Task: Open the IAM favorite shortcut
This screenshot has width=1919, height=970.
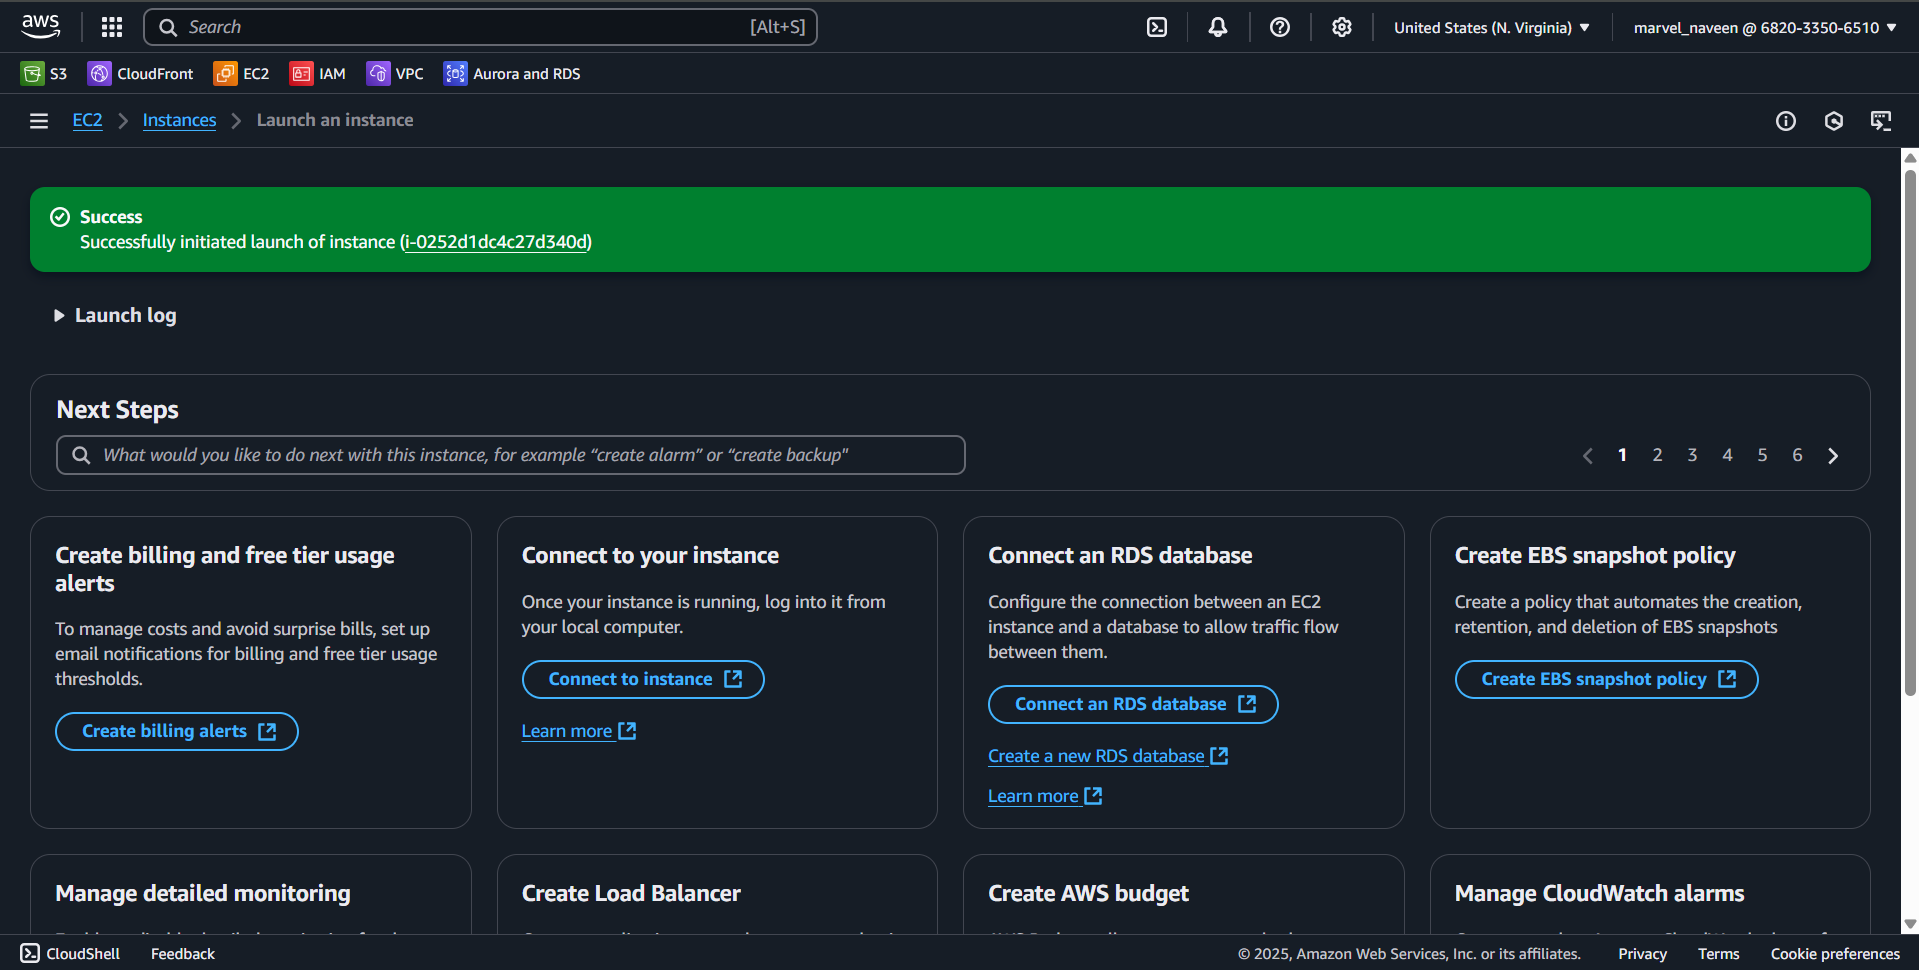Action: coord(318,74)
